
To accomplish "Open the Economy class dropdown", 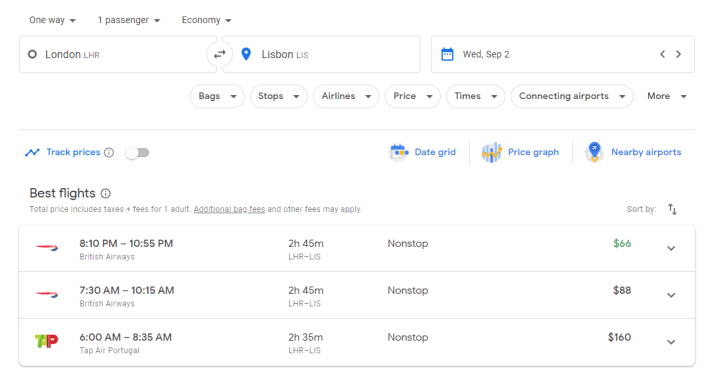I will [x=206, y=20].
